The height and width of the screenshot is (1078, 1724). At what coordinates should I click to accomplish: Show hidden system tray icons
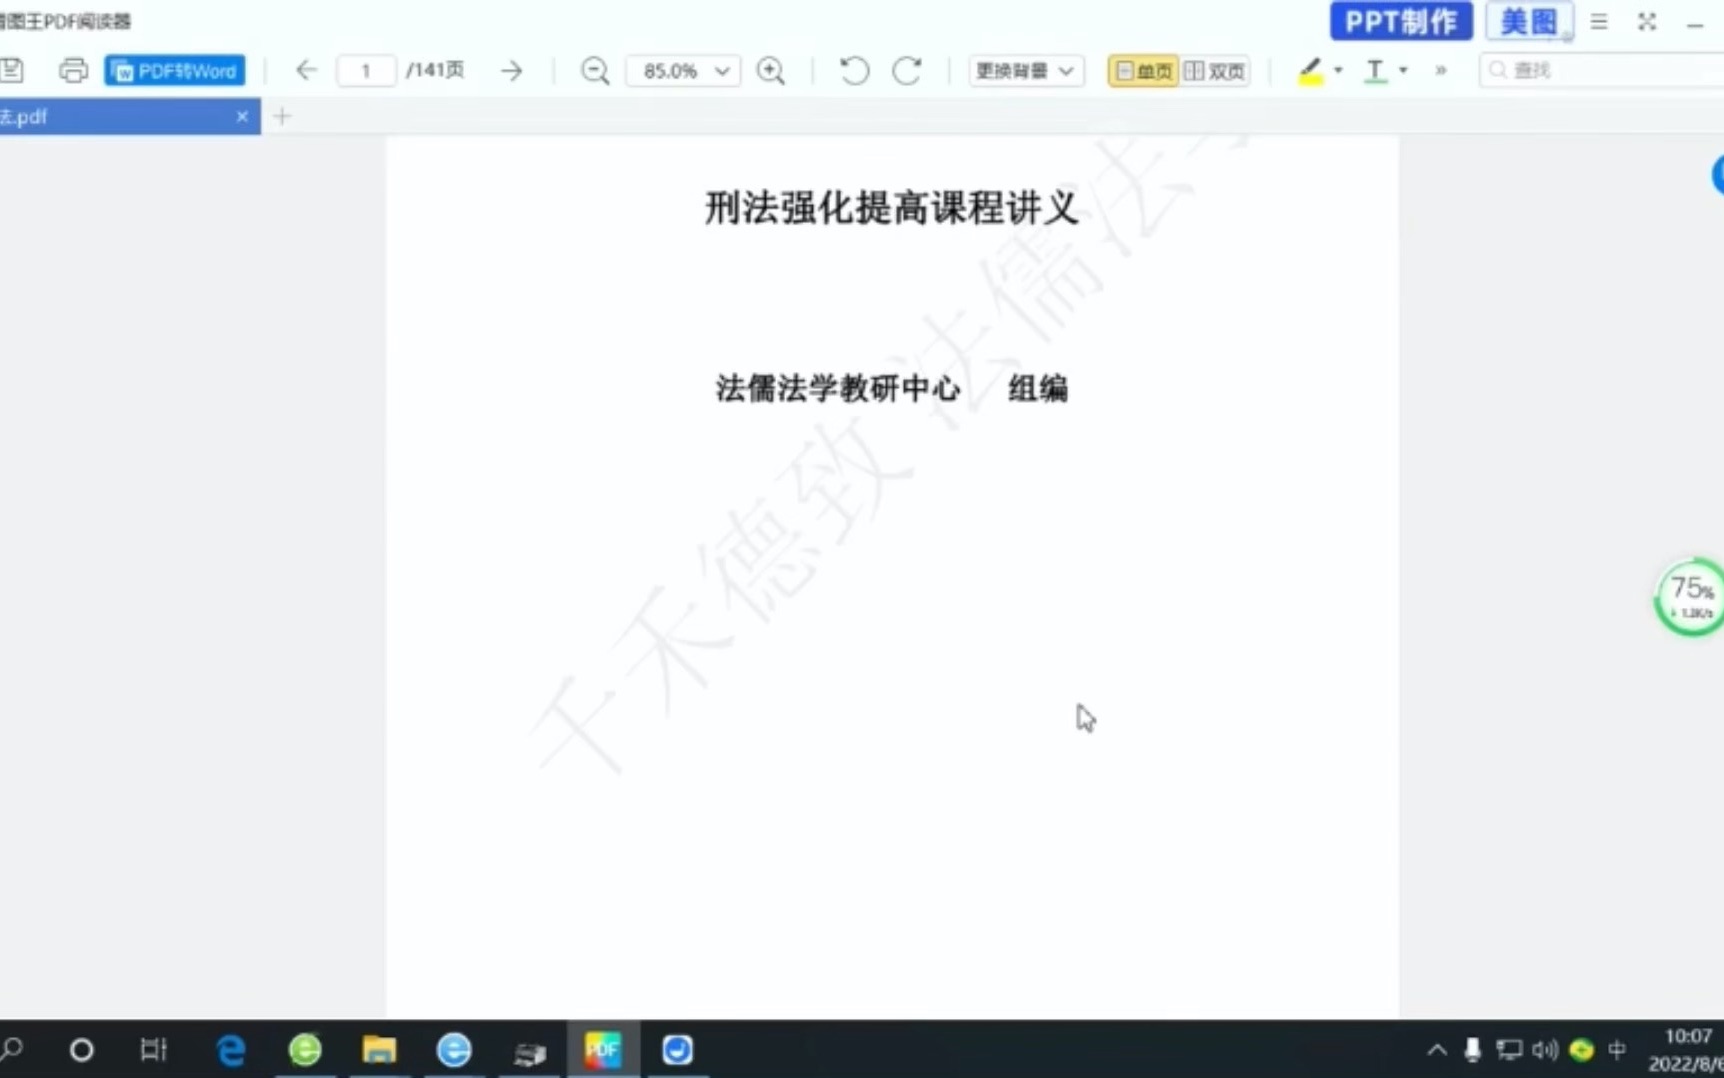pos(1437,1049)
